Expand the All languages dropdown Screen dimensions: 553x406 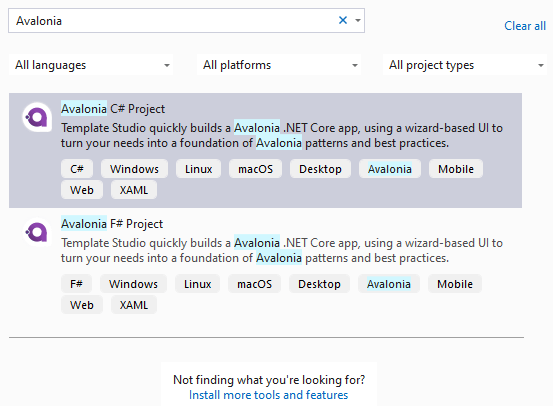(x=91, y=65)
